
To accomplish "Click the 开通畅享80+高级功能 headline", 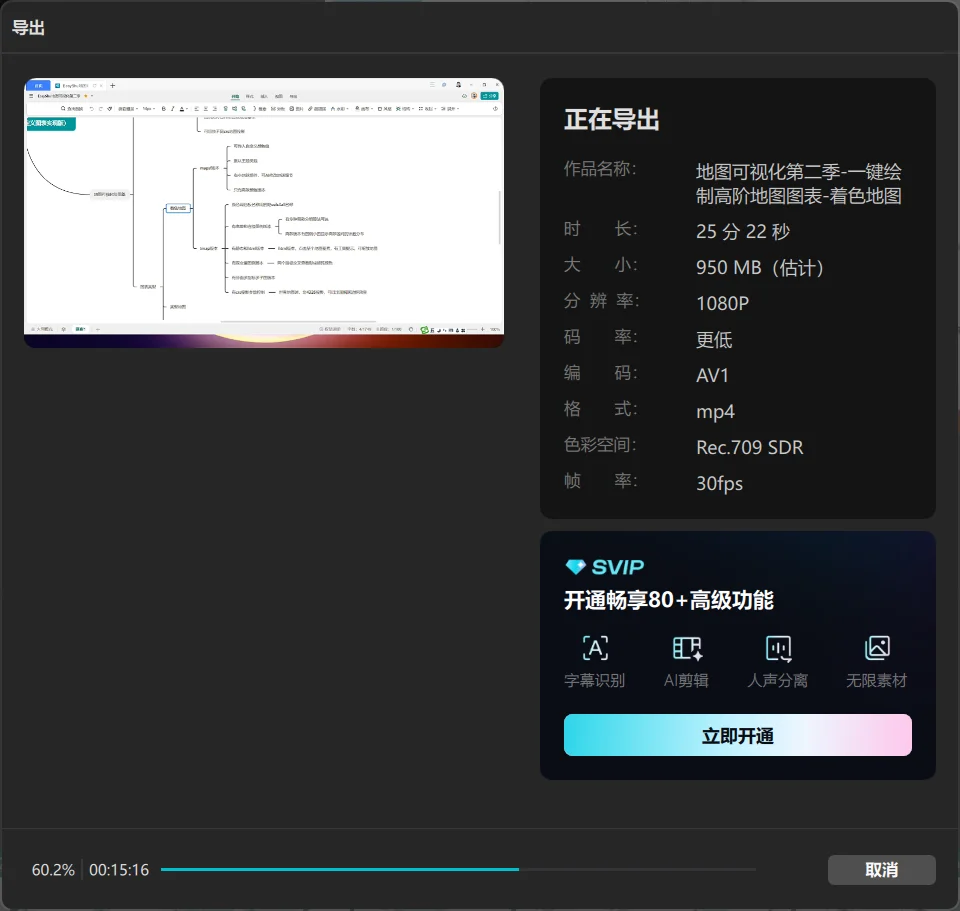I will click(x=669, y=600).
